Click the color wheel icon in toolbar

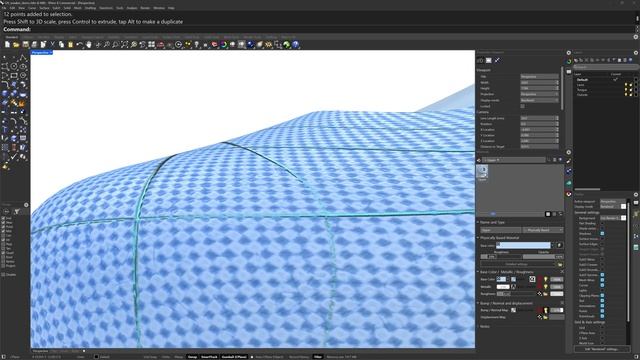point(224,44)
